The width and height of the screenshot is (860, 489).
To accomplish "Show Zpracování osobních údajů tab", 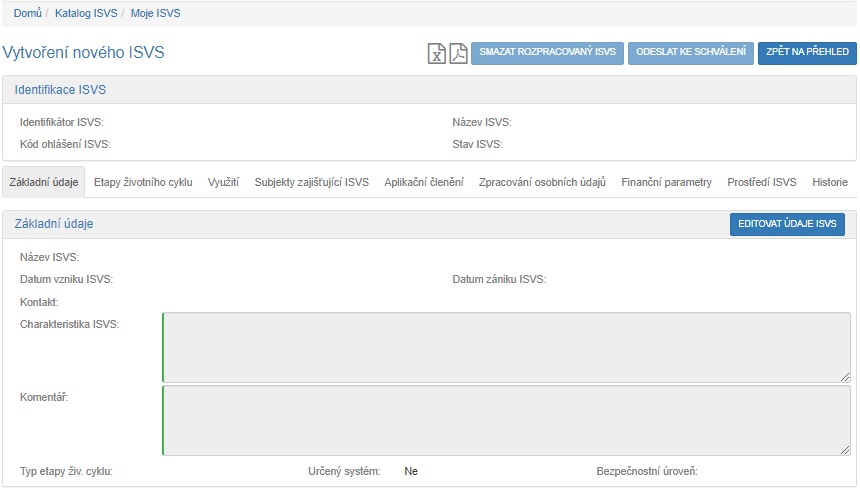I will pyautogui.click(x=542, y=182).
